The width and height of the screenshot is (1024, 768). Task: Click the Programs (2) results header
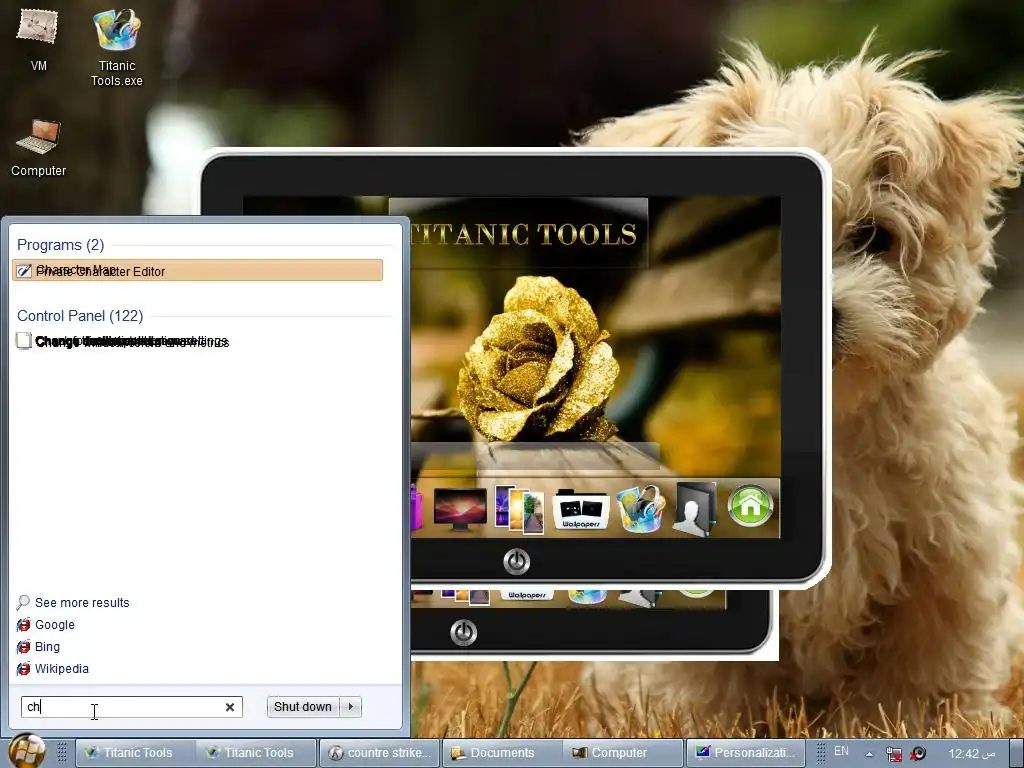pos(60,245)
